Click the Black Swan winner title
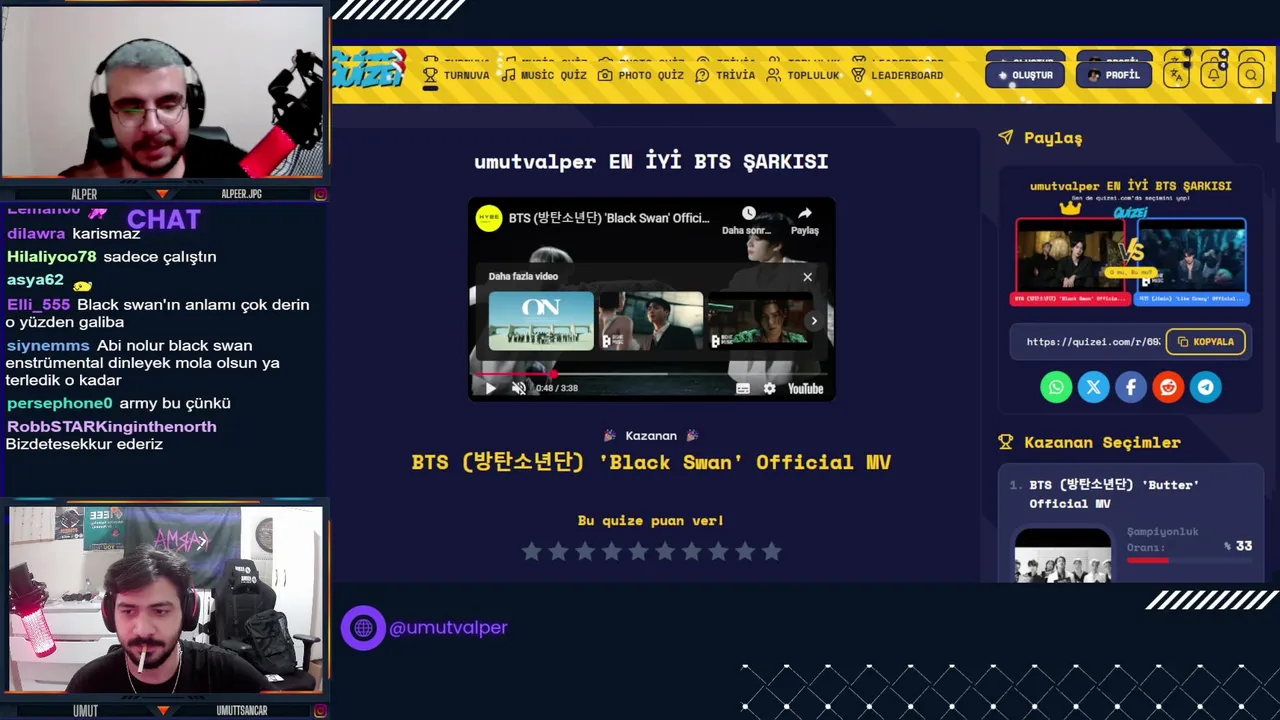The image size is (1280, 720). coord(651,462)
